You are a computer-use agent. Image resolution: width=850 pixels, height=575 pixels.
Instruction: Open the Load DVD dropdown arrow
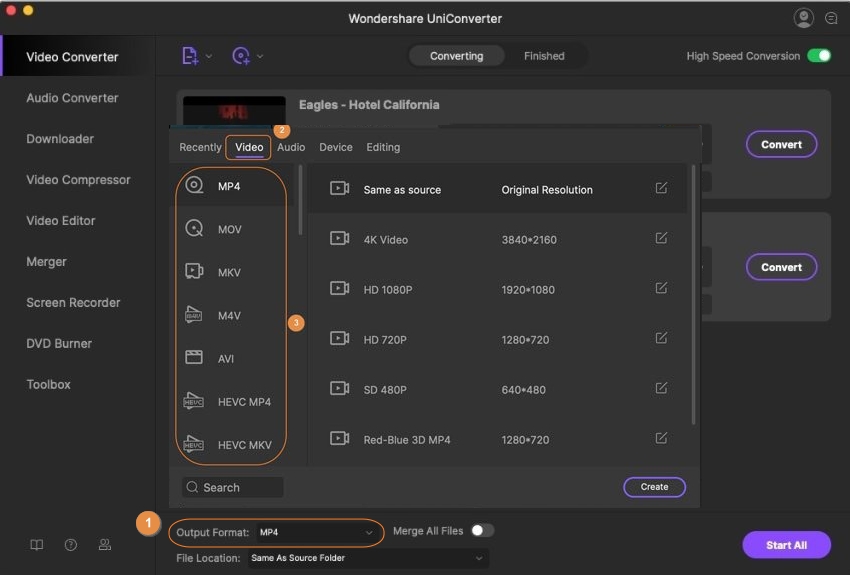click(260, 56)
